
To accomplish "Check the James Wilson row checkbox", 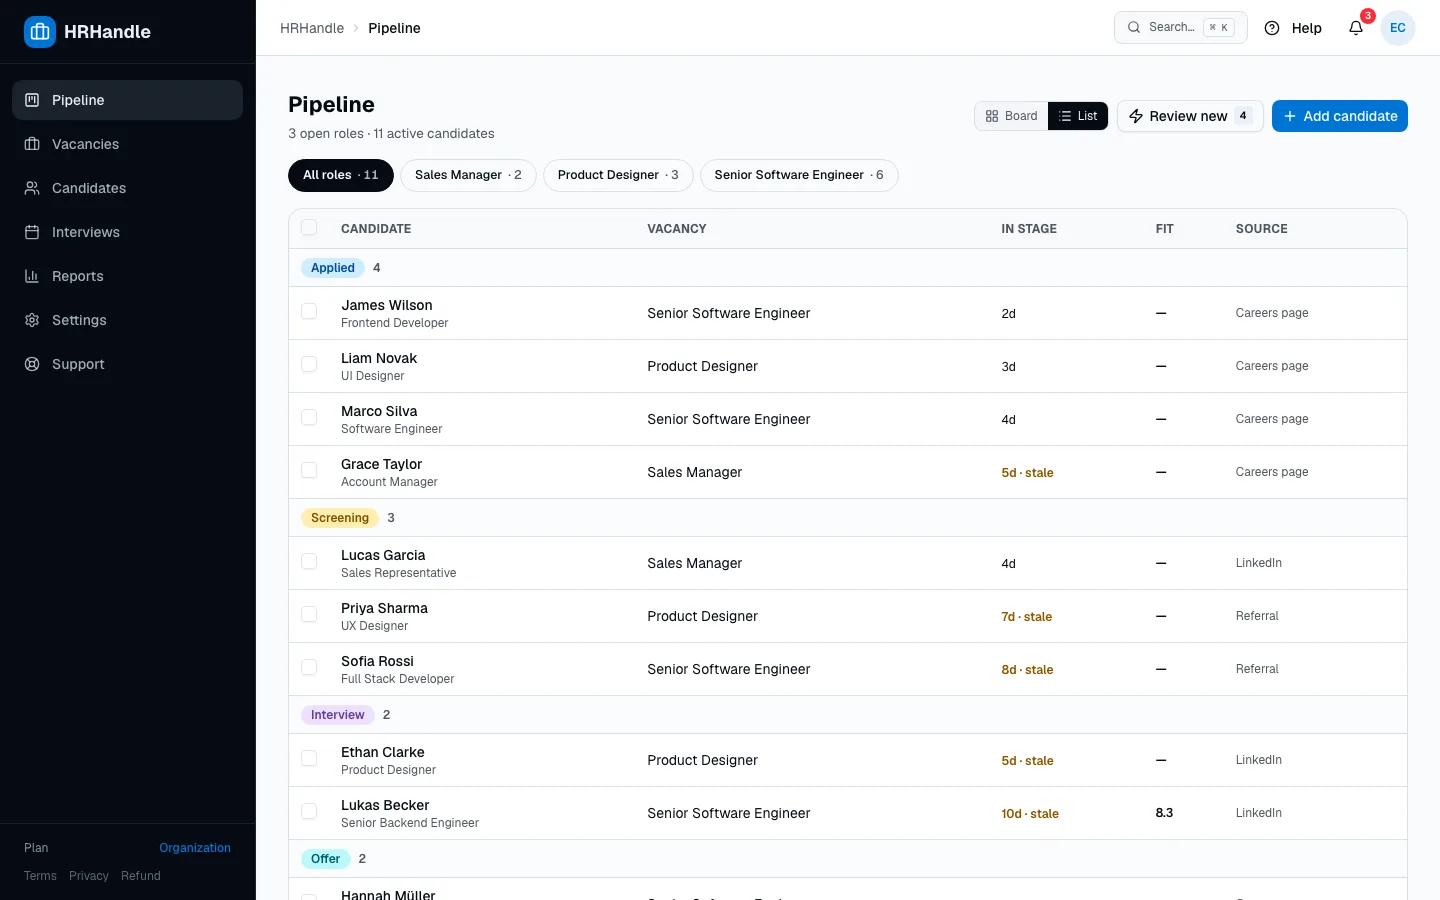I will click(x=309, y=311).
